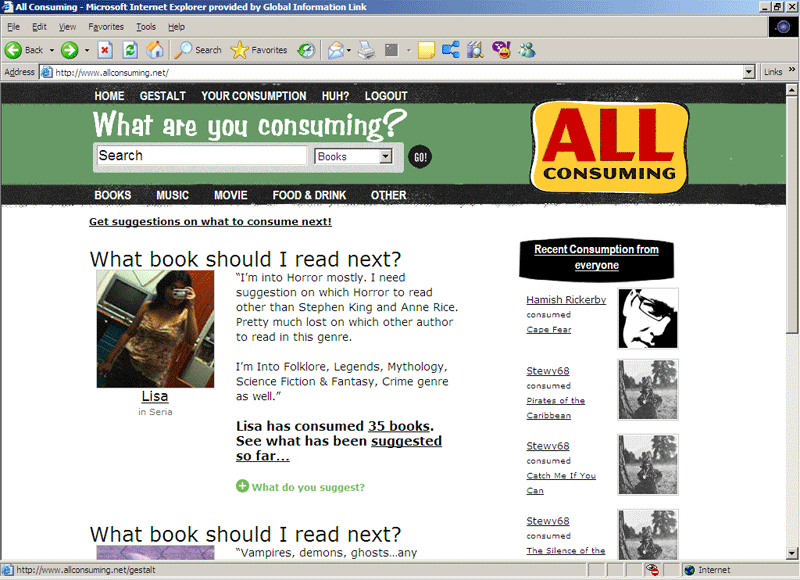Image resolution: width=800 pixels, height=580 pixels.
Task: Open the View menu
Action: pos(67,27)
